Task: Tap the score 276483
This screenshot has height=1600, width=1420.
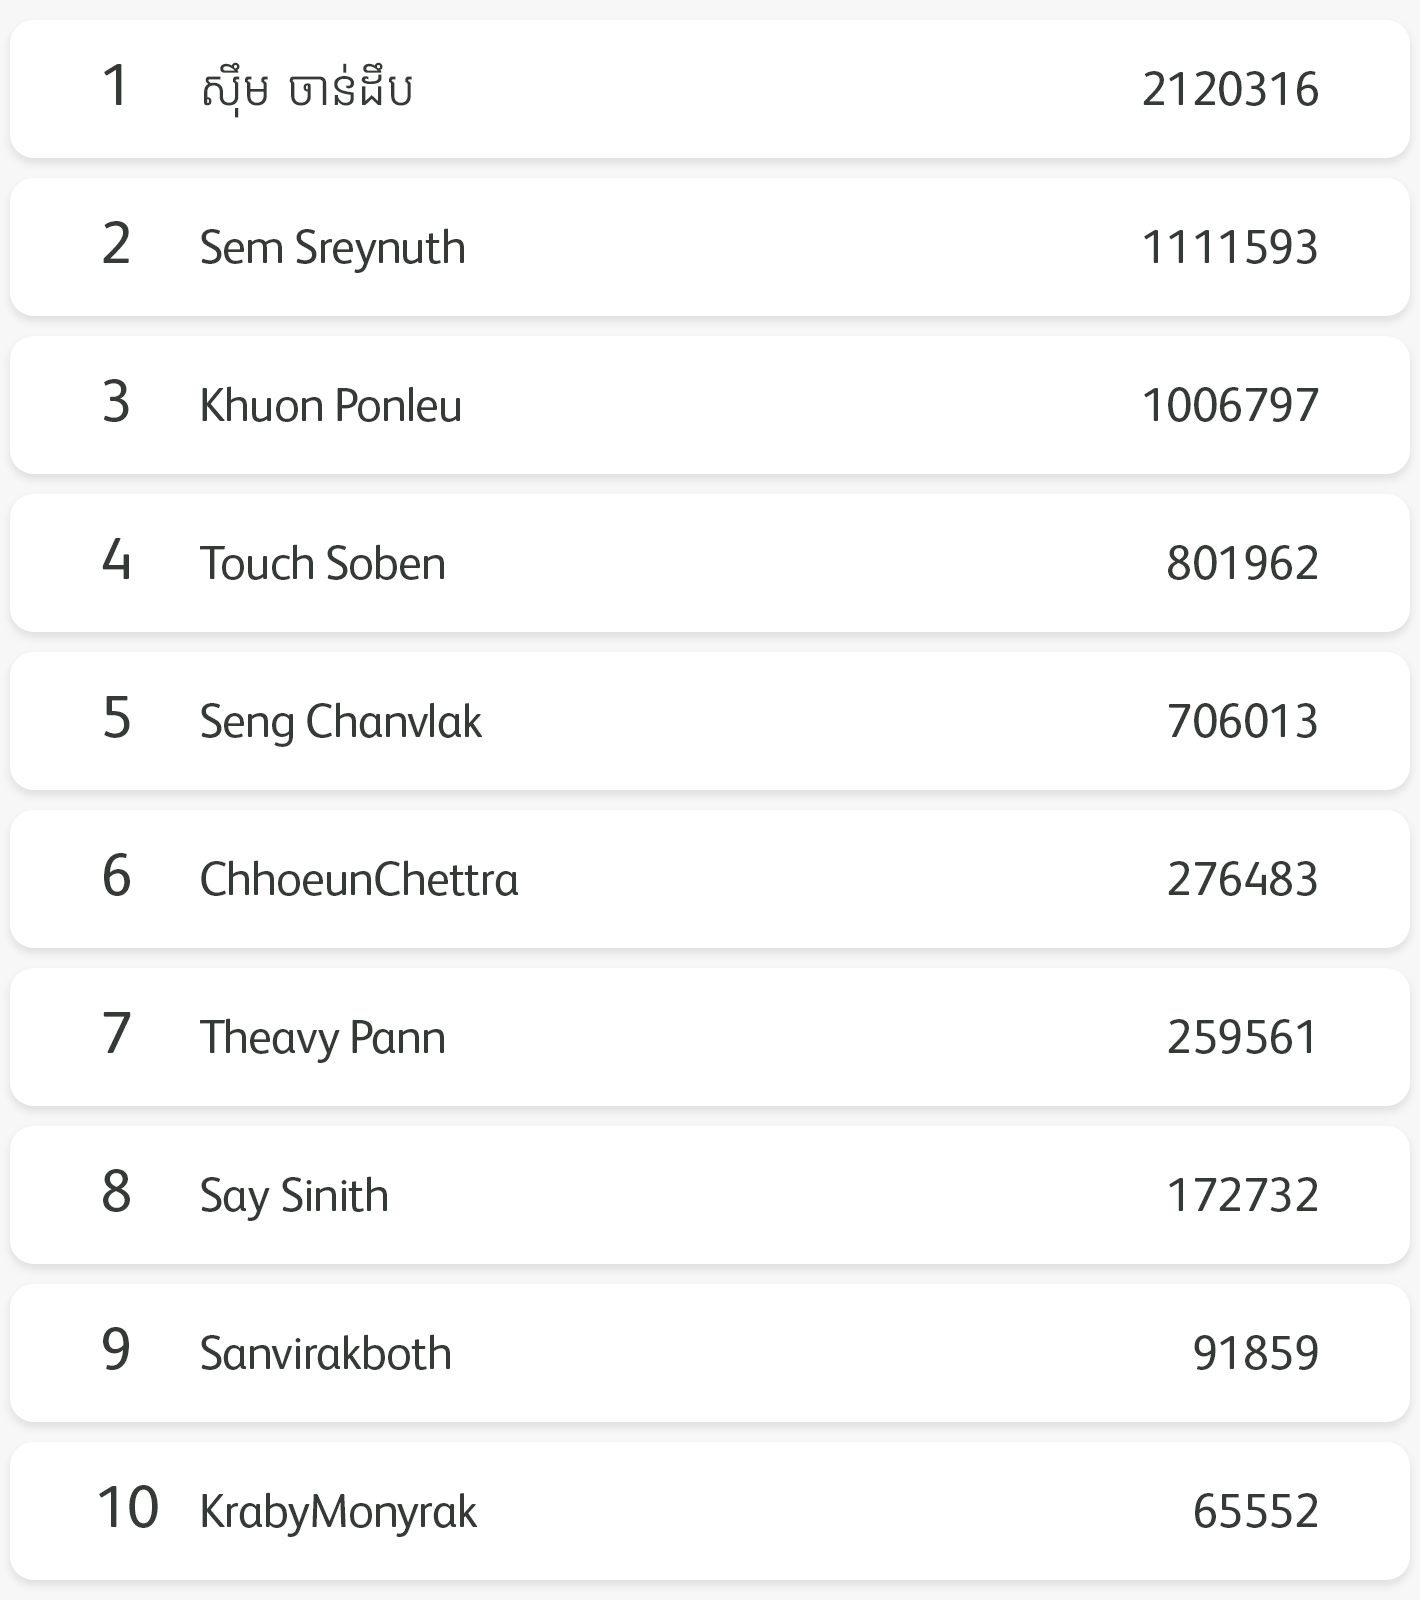Action: [x=1243, y=880]
